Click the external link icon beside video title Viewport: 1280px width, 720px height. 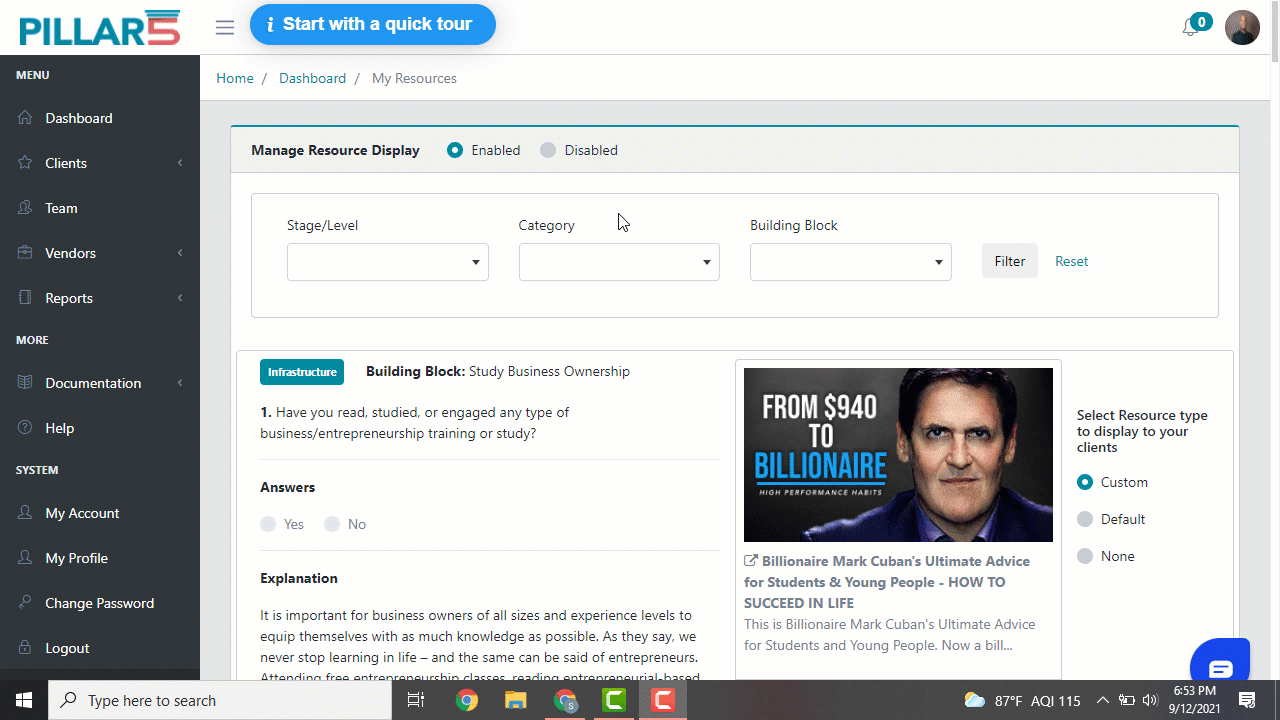(x=751, y=561)
